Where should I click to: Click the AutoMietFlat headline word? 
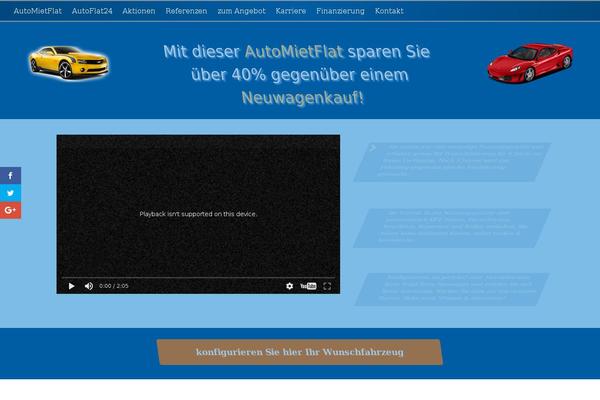[293, 52]
